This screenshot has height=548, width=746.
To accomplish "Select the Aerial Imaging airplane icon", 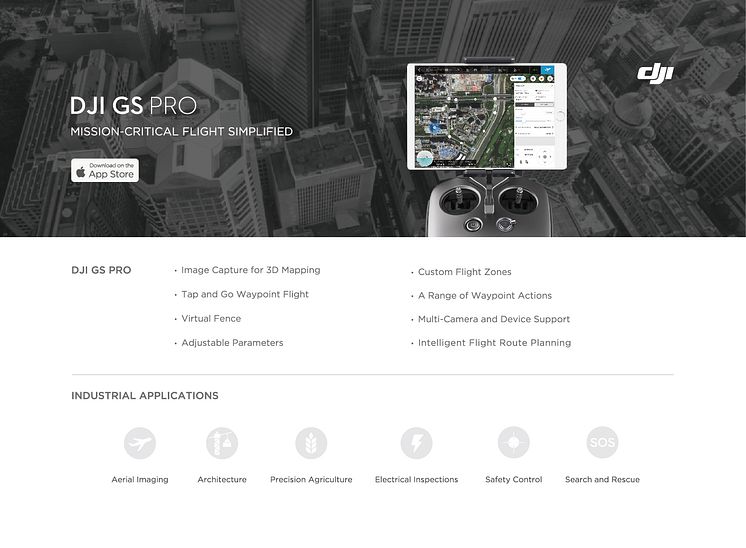I will (140, 443).
